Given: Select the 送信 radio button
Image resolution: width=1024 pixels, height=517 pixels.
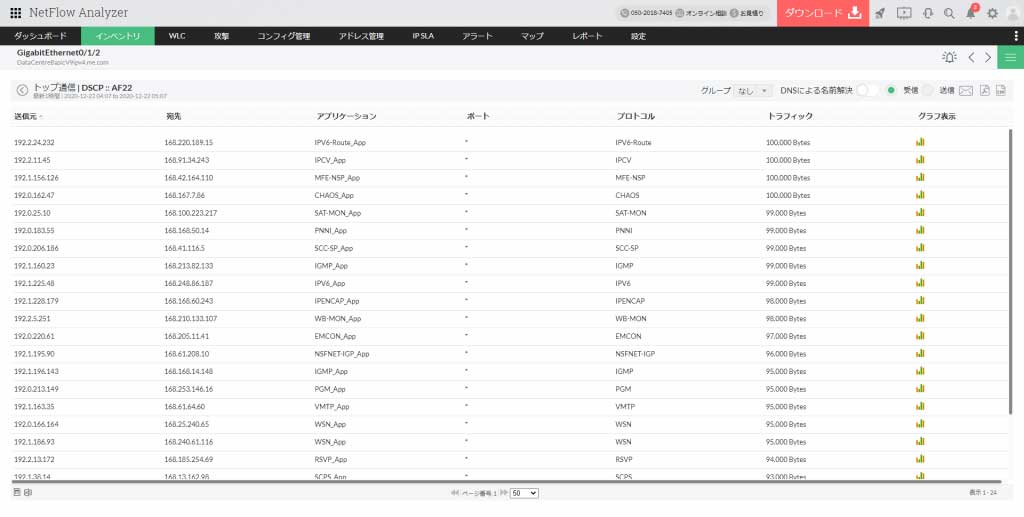Looking at the screenshot, I should point(927,91).
